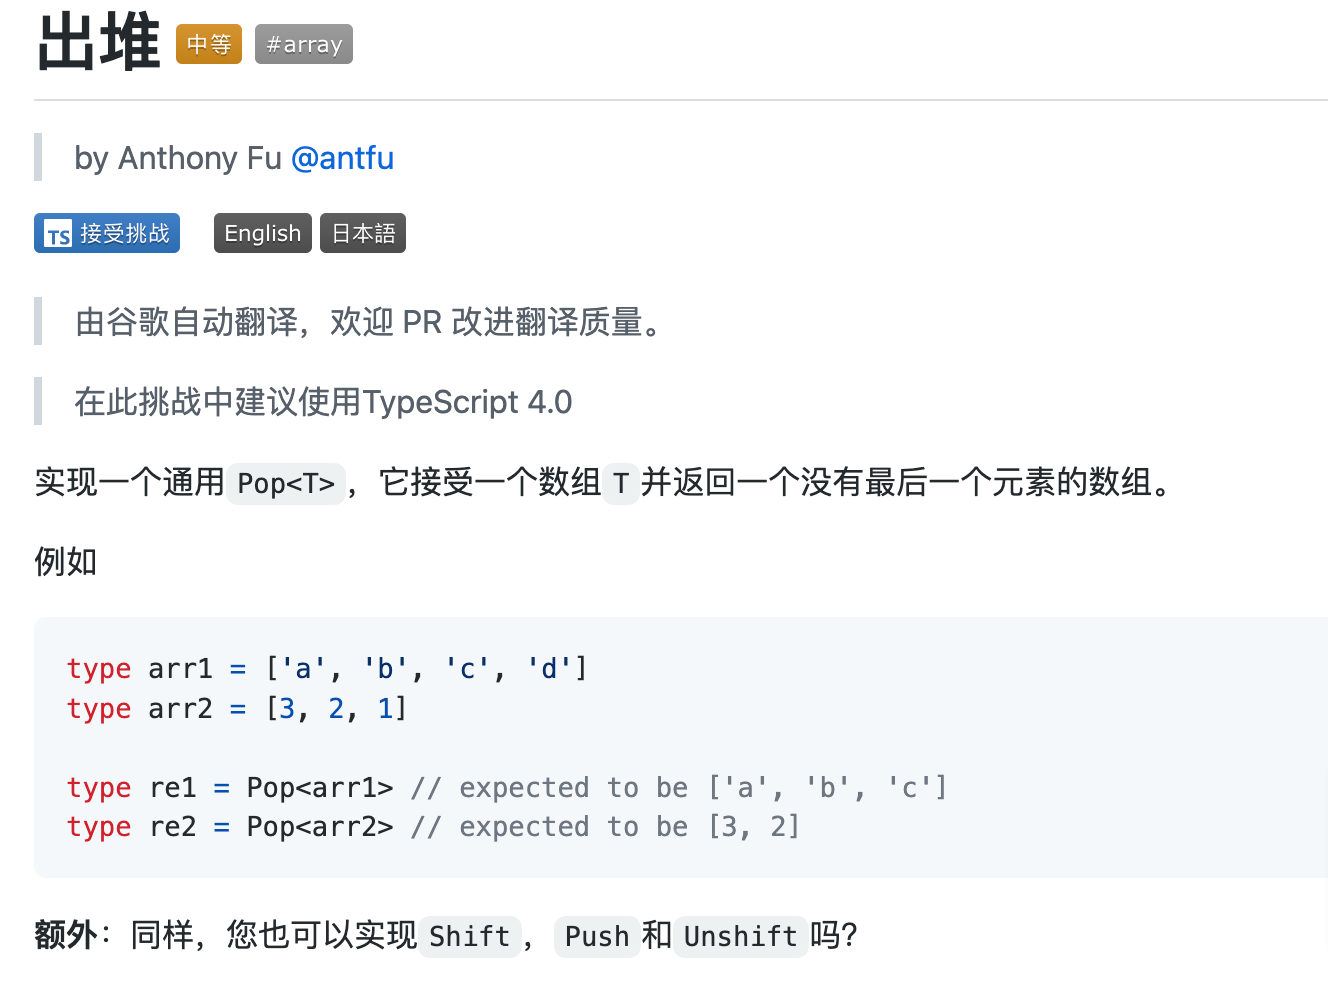
Task: Click the #array tag badge
Action: (304, 44)
